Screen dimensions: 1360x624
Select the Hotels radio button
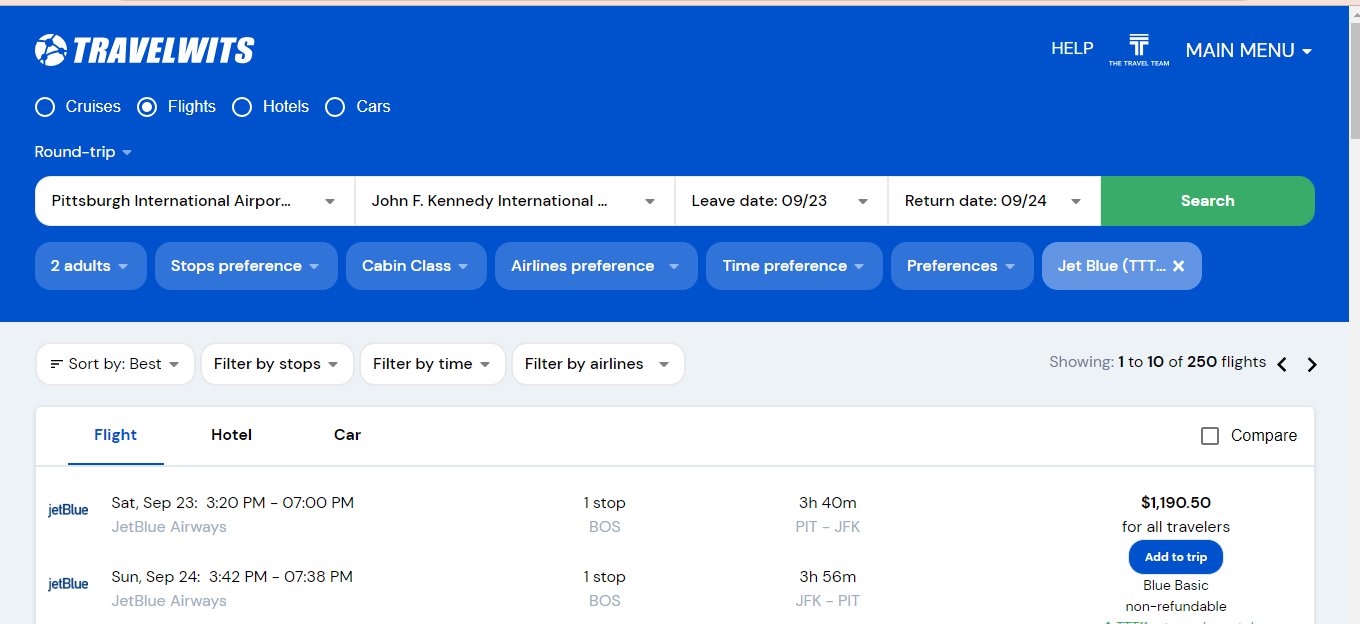coord(242,107)
